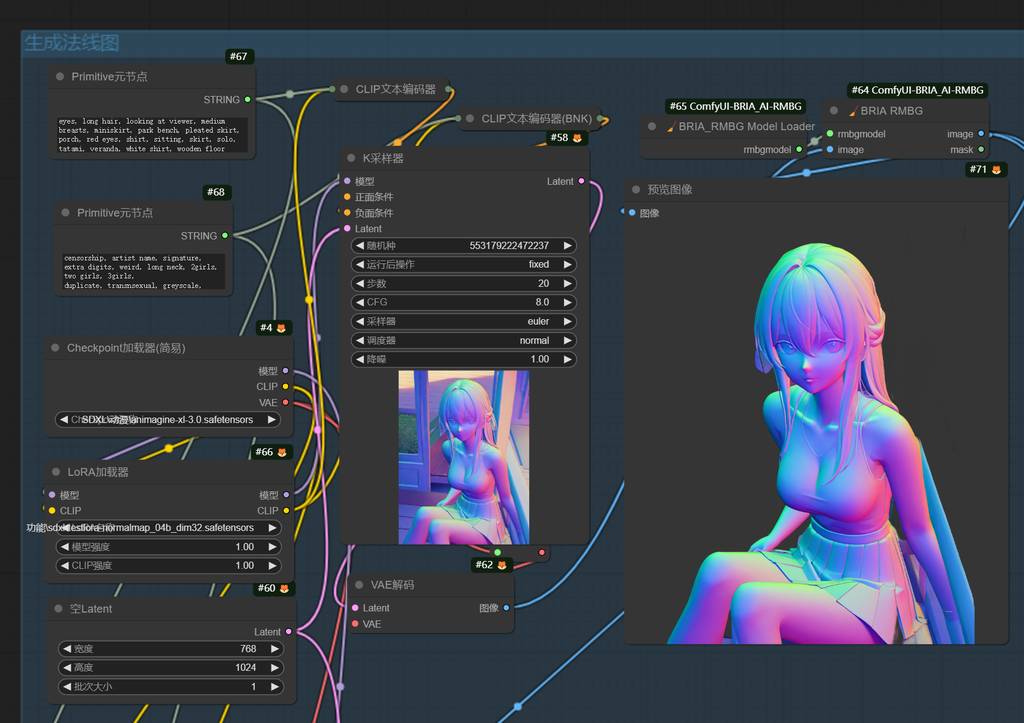This screenshot has height=723, width=1024.
Task: Toggle collapse on the VAE解码 node
Action: point(359,584)
